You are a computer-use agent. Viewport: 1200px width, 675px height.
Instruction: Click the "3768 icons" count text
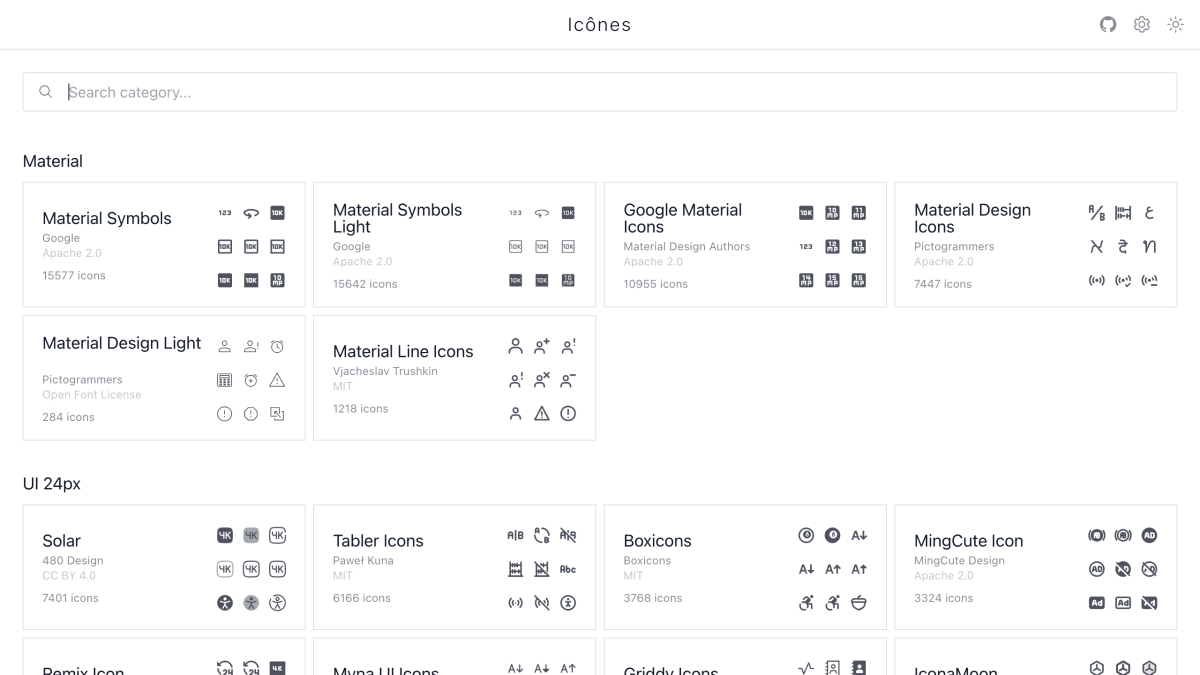pos(653,598)
